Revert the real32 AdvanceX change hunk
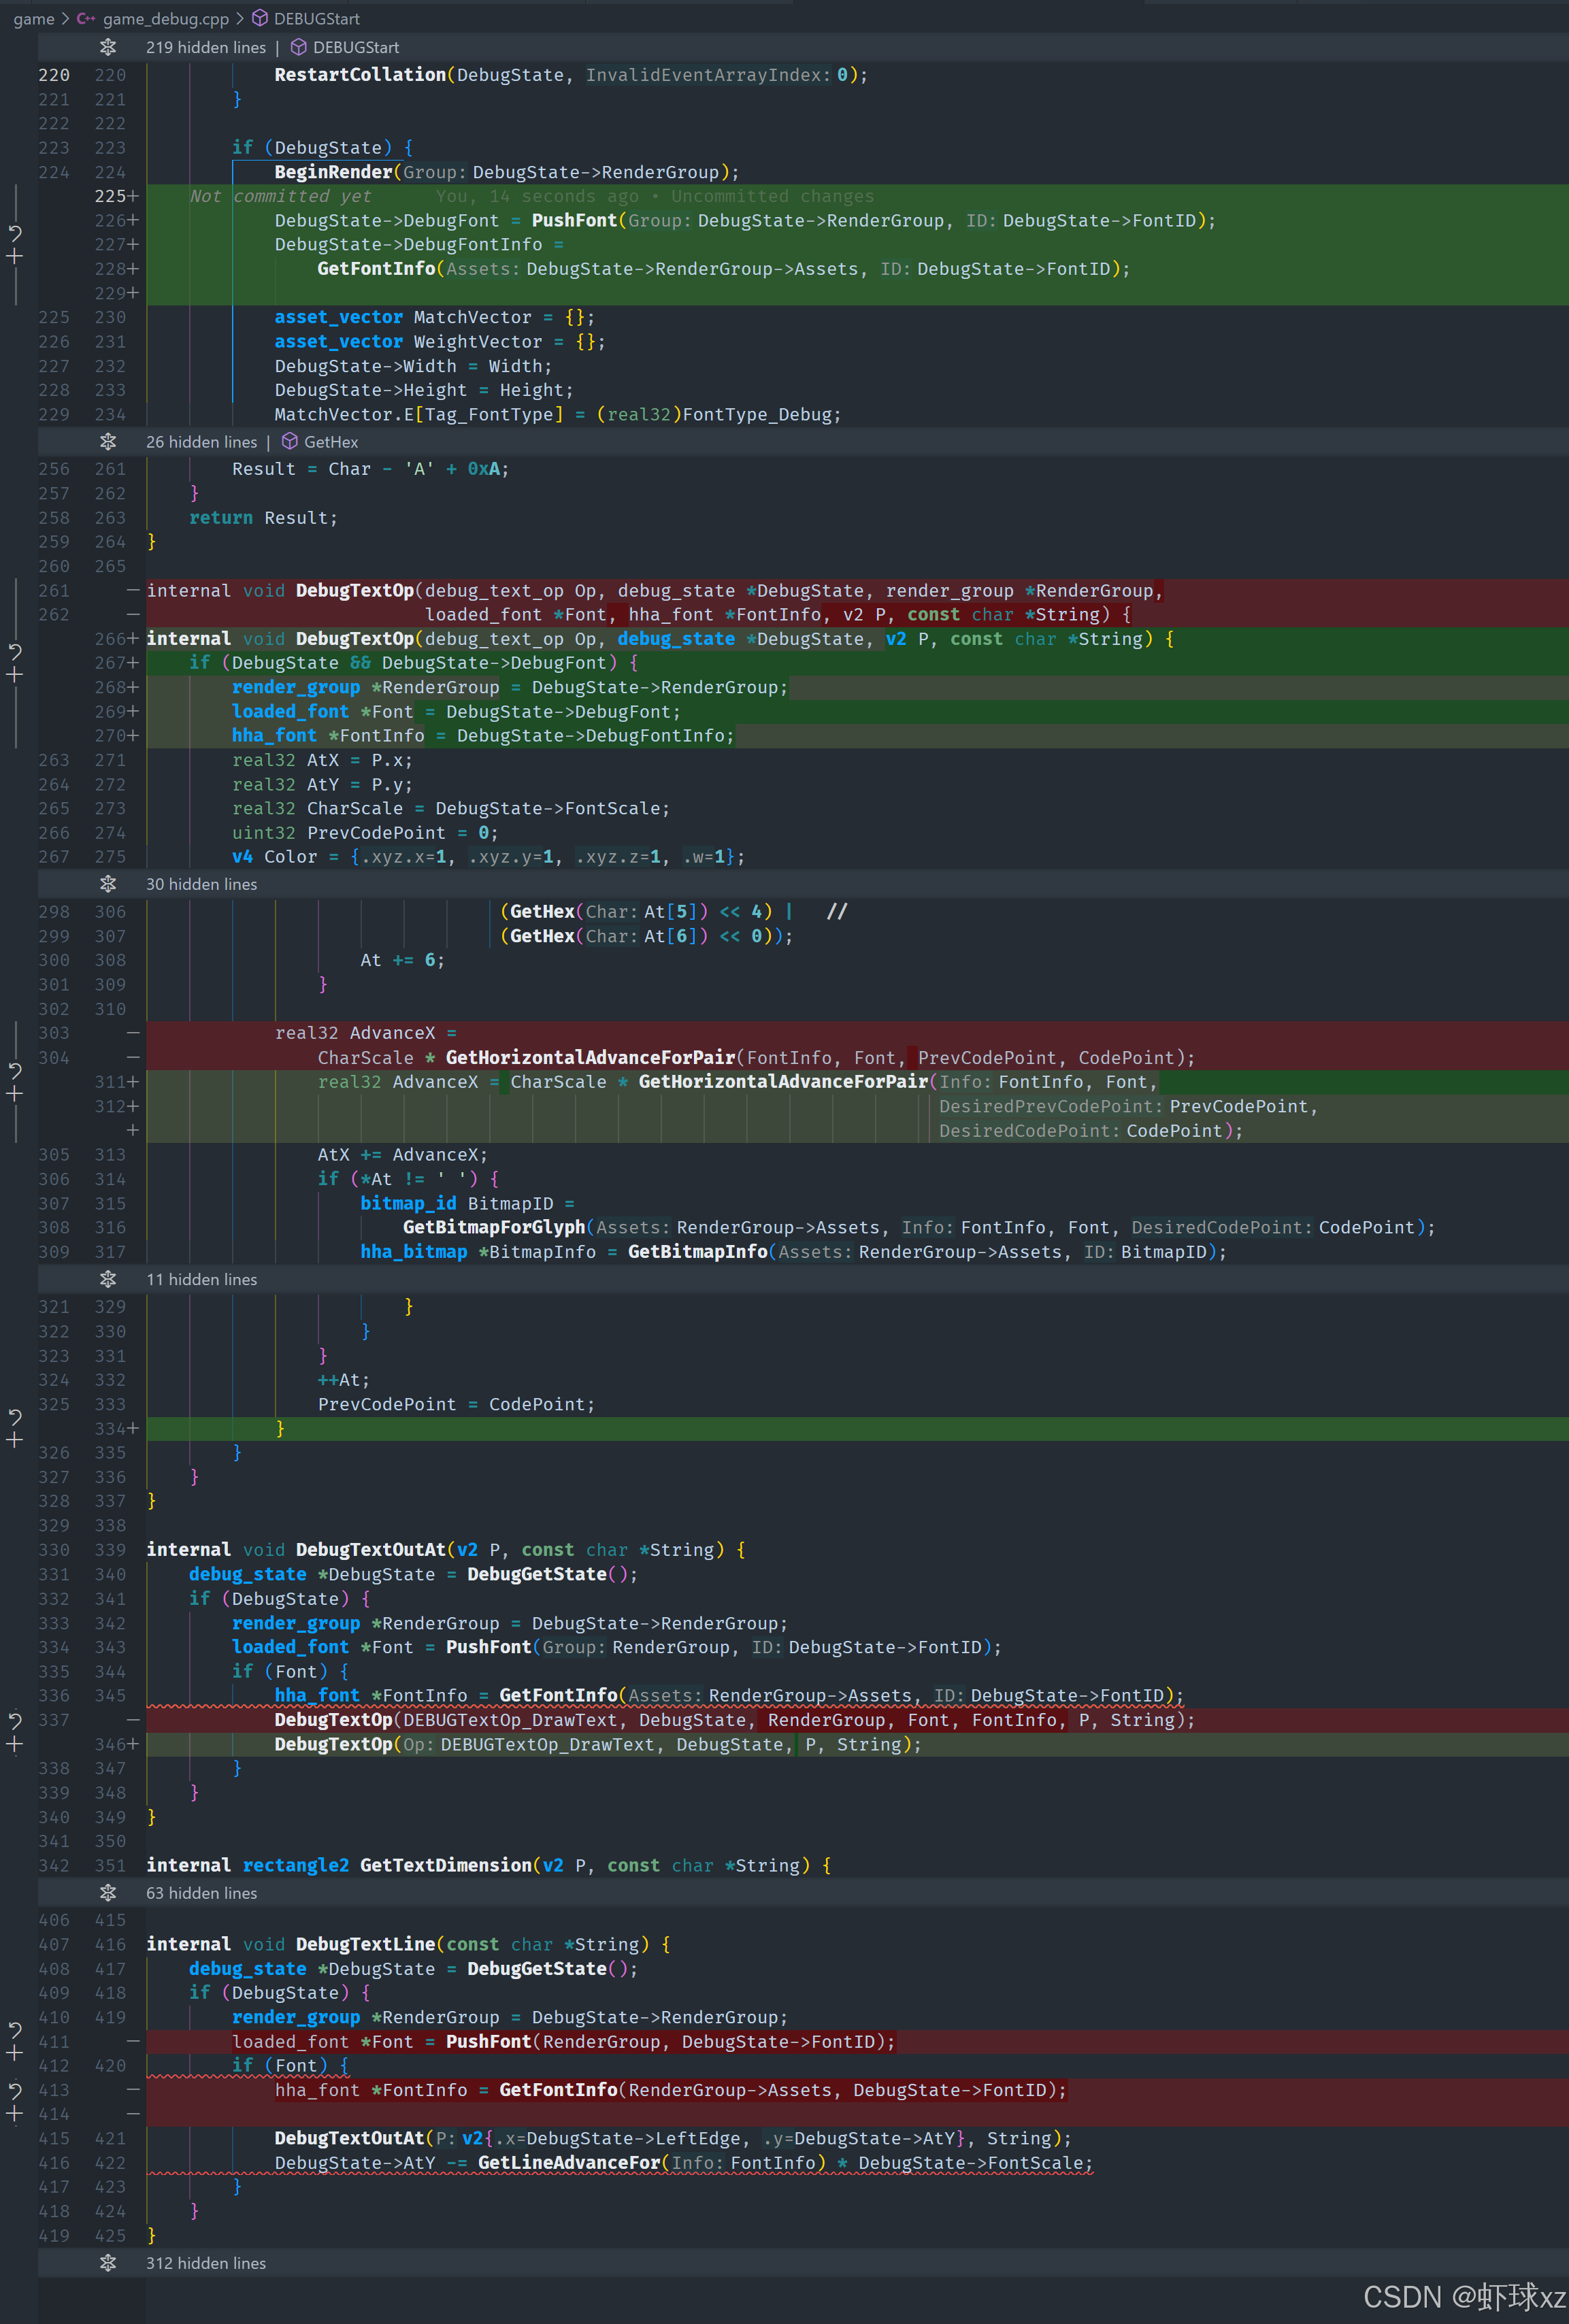The height and width of the screenshot is (2324, 1569). 15,1070
